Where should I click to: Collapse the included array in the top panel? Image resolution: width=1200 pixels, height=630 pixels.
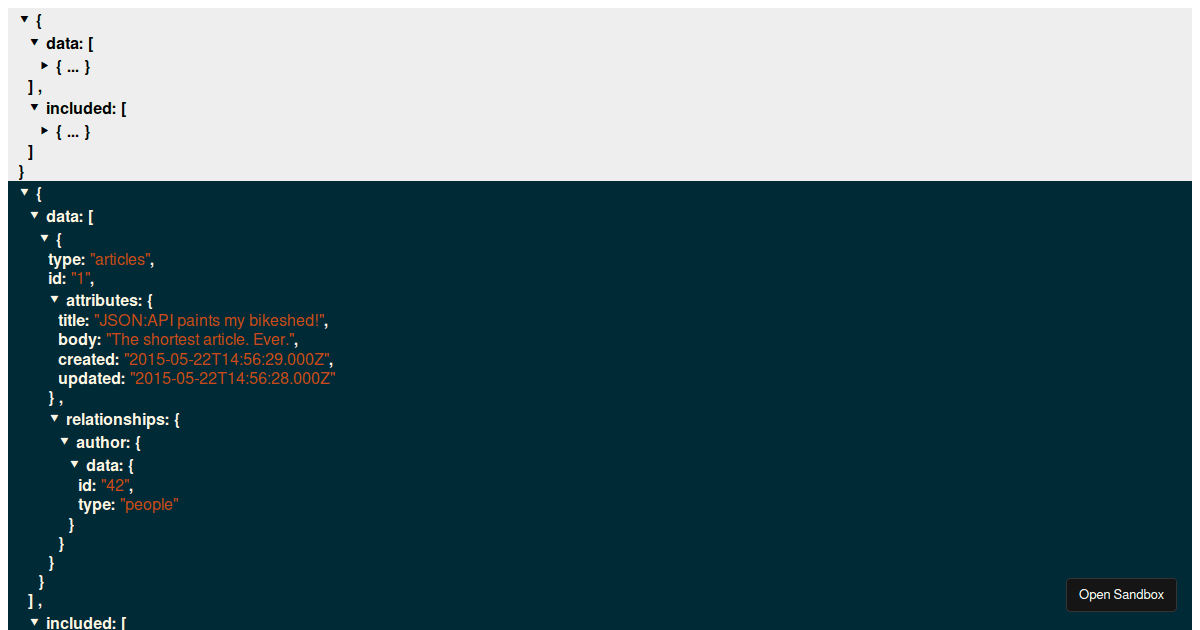tap(34, 108)
